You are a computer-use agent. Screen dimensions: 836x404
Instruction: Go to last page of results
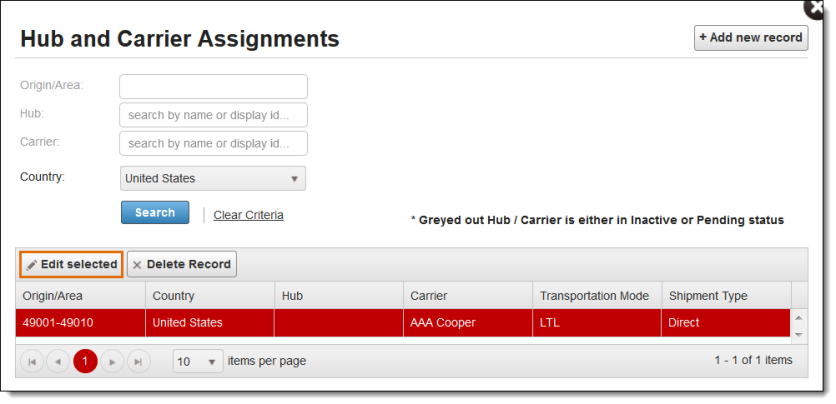[x=138, y=361]
